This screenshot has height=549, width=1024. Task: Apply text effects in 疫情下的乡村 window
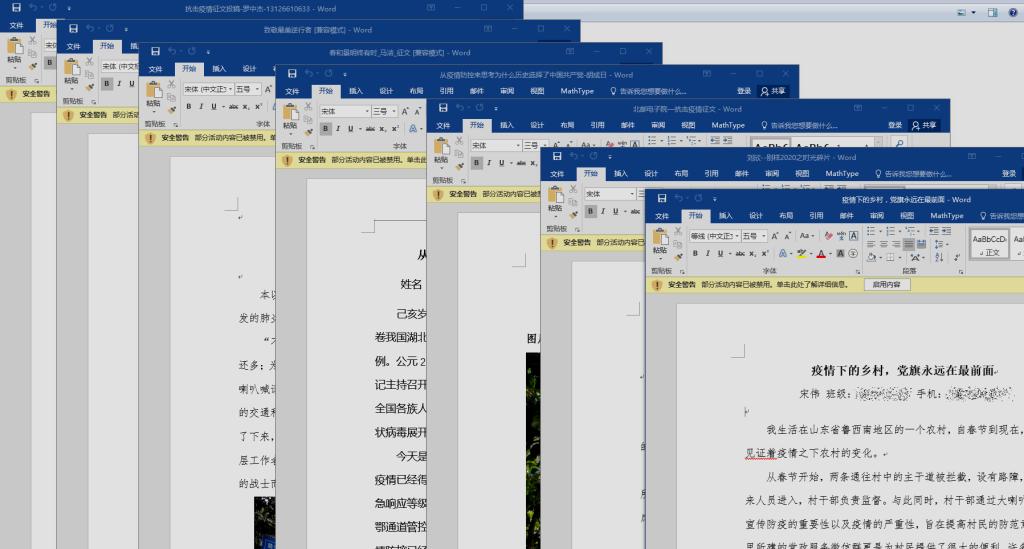pyautogui.click(x=783, y=253)
